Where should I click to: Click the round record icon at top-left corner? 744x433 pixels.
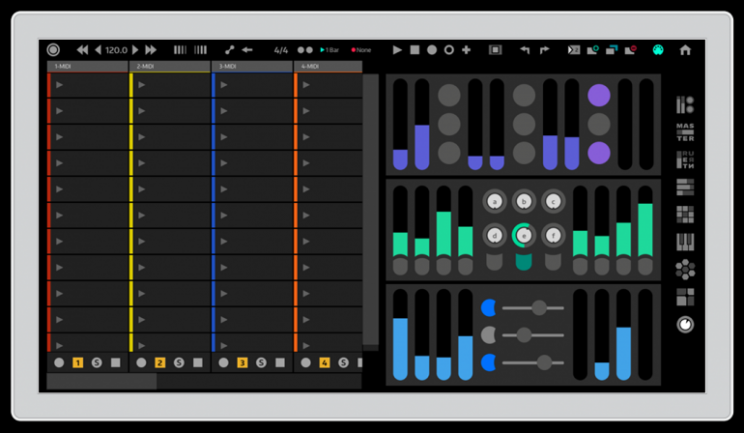pos(53,50)
